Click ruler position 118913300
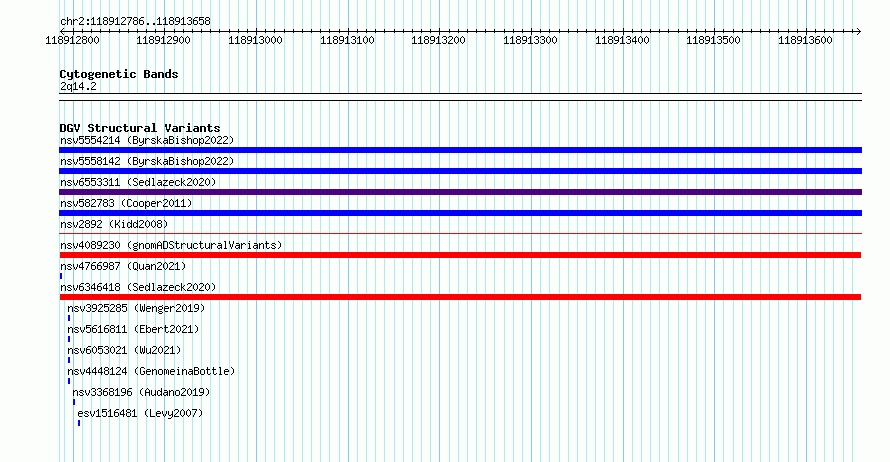The width and height of the screenshot is (890, 462). pyautogui.click(x=530, y=40)
